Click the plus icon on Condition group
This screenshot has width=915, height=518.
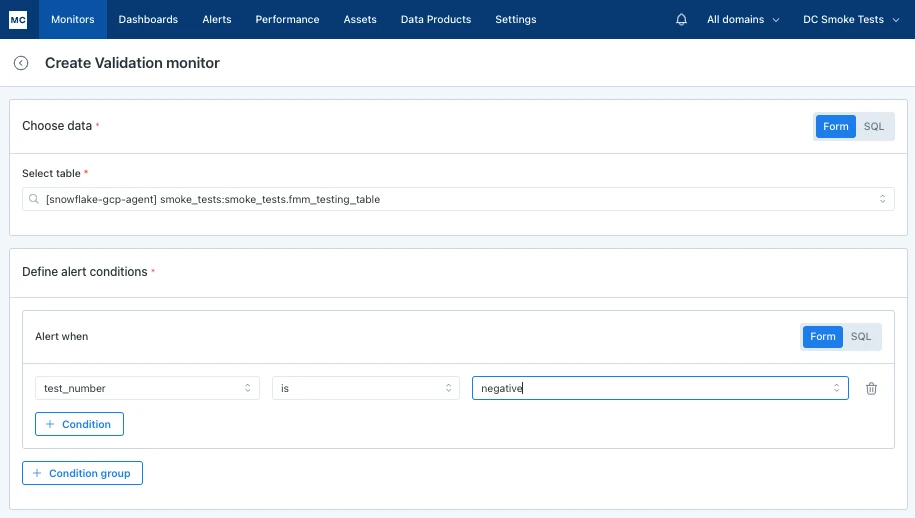pyautogui.click(x=37, y=473)
